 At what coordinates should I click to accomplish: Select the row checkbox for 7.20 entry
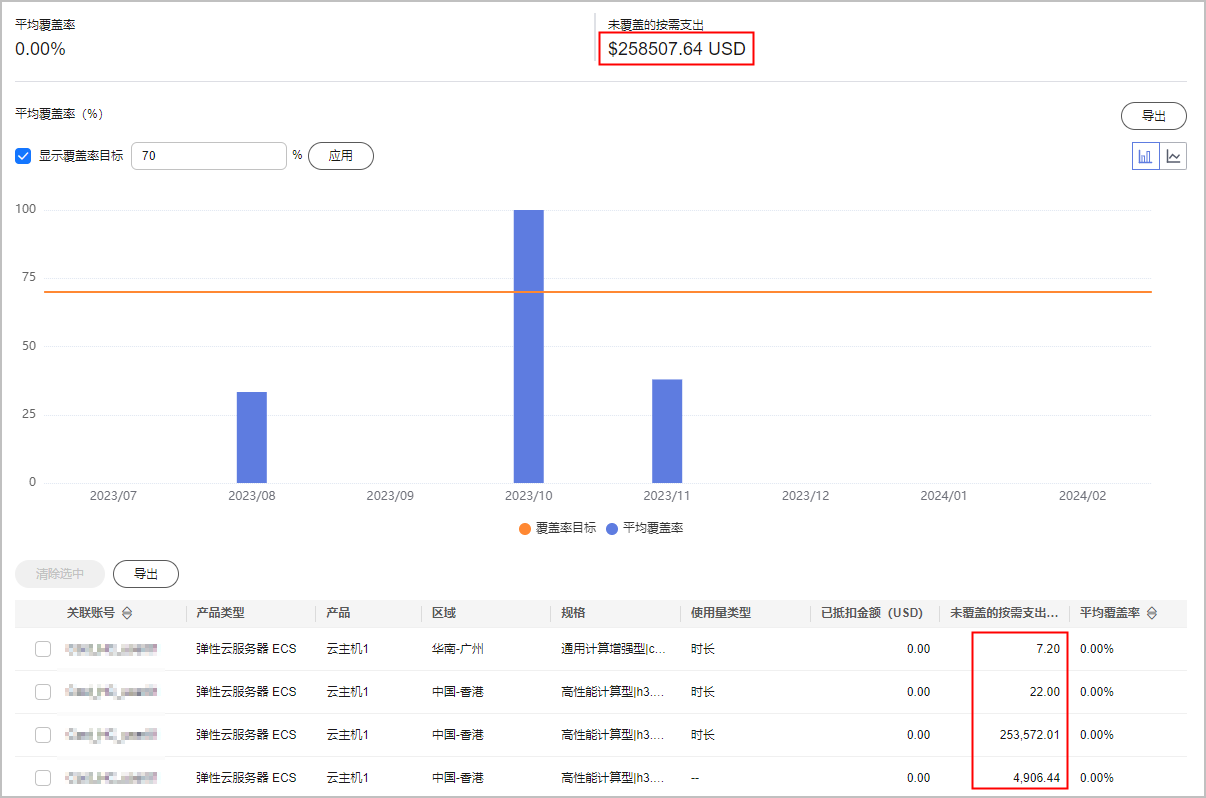[x=43, y=649]
